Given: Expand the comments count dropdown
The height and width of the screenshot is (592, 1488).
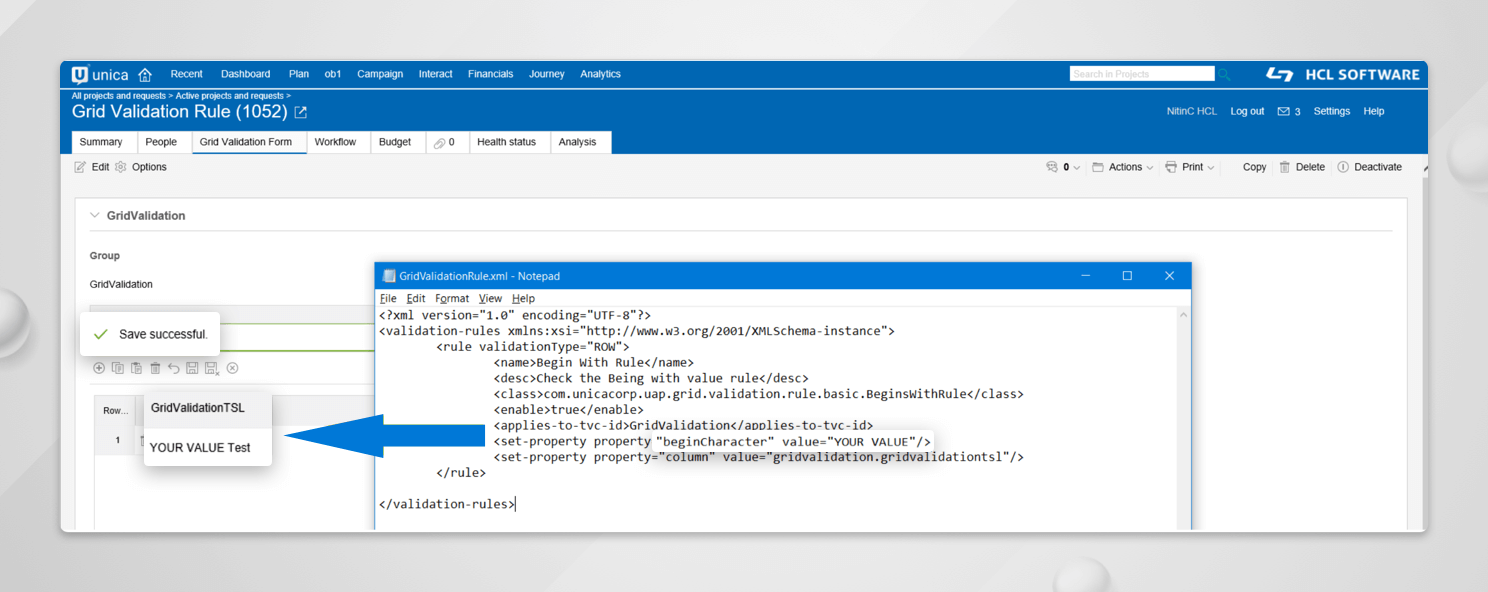Looking at the screenshot, I should click(x=1063, y=167).
